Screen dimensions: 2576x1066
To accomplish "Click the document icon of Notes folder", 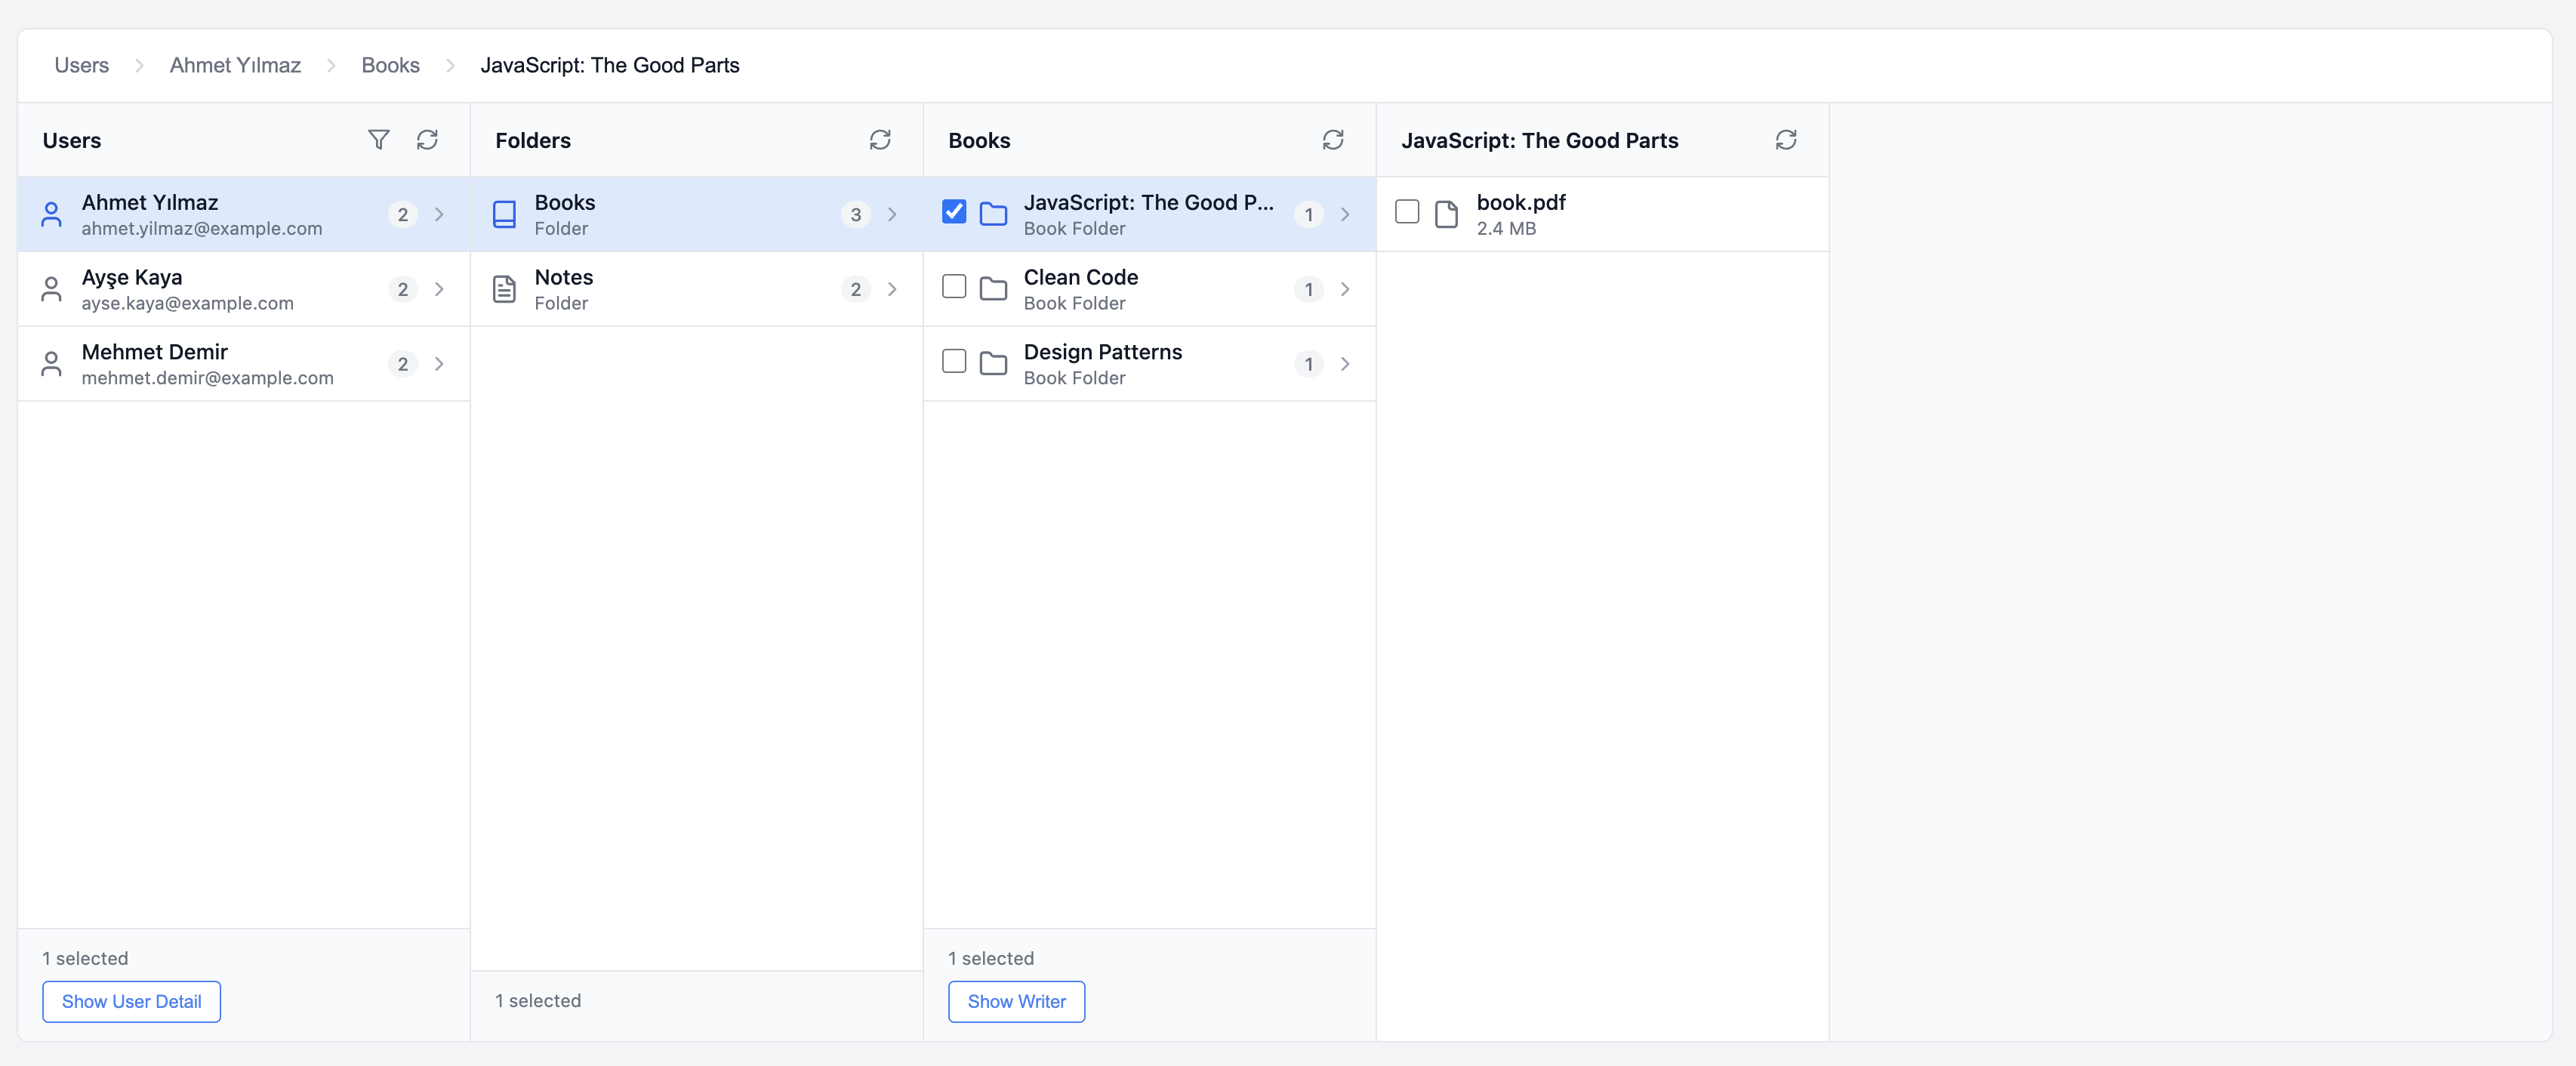I will click(504, 289).
